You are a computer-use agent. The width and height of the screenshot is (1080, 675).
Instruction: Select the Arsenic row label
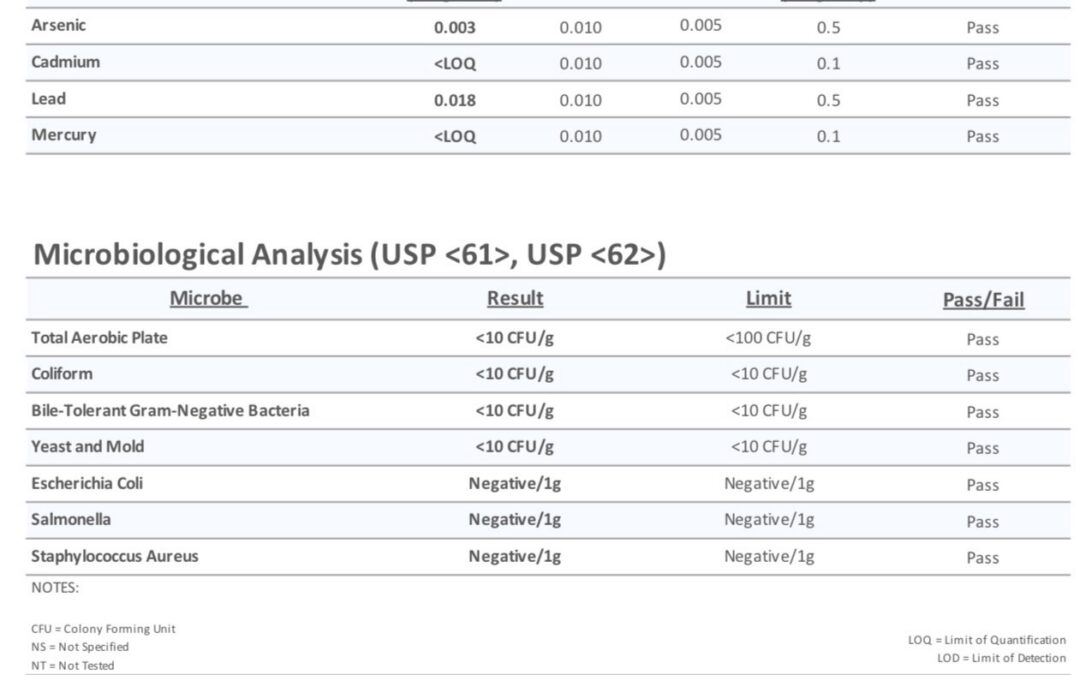(59, 25)
